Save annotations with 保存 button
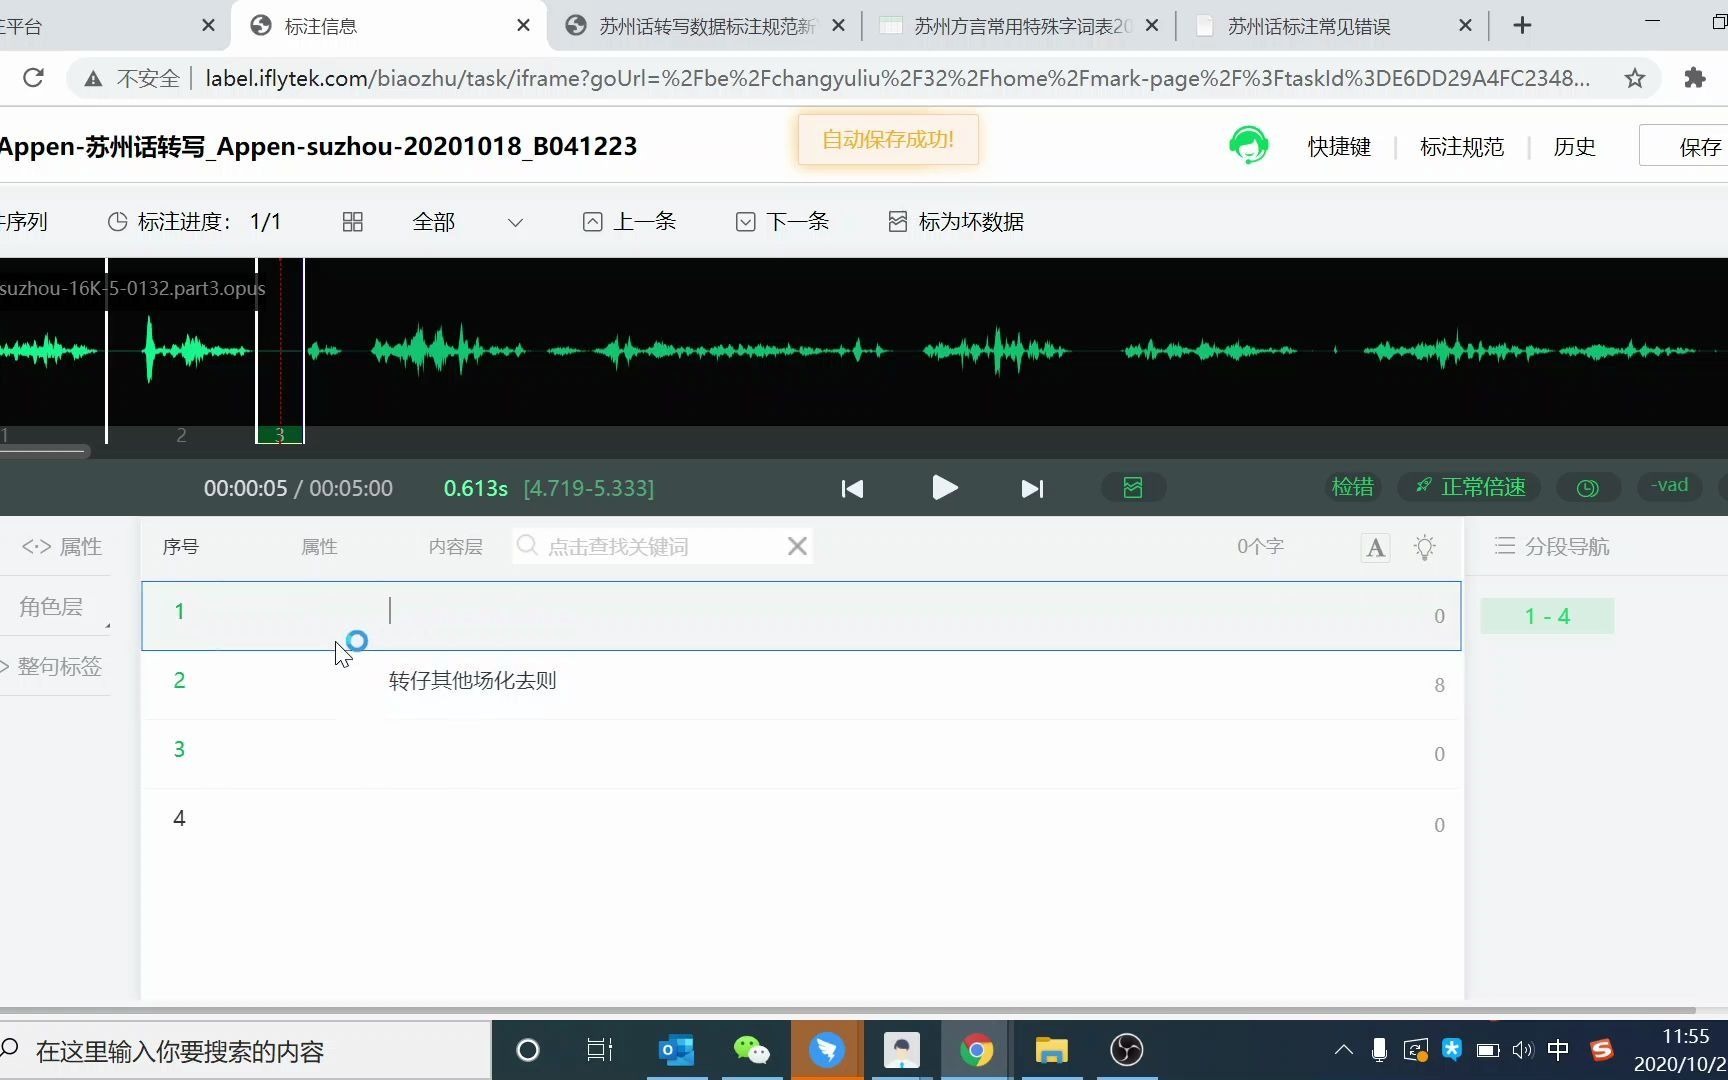Screen dimensions: 1728x1080 point(1690,147)
